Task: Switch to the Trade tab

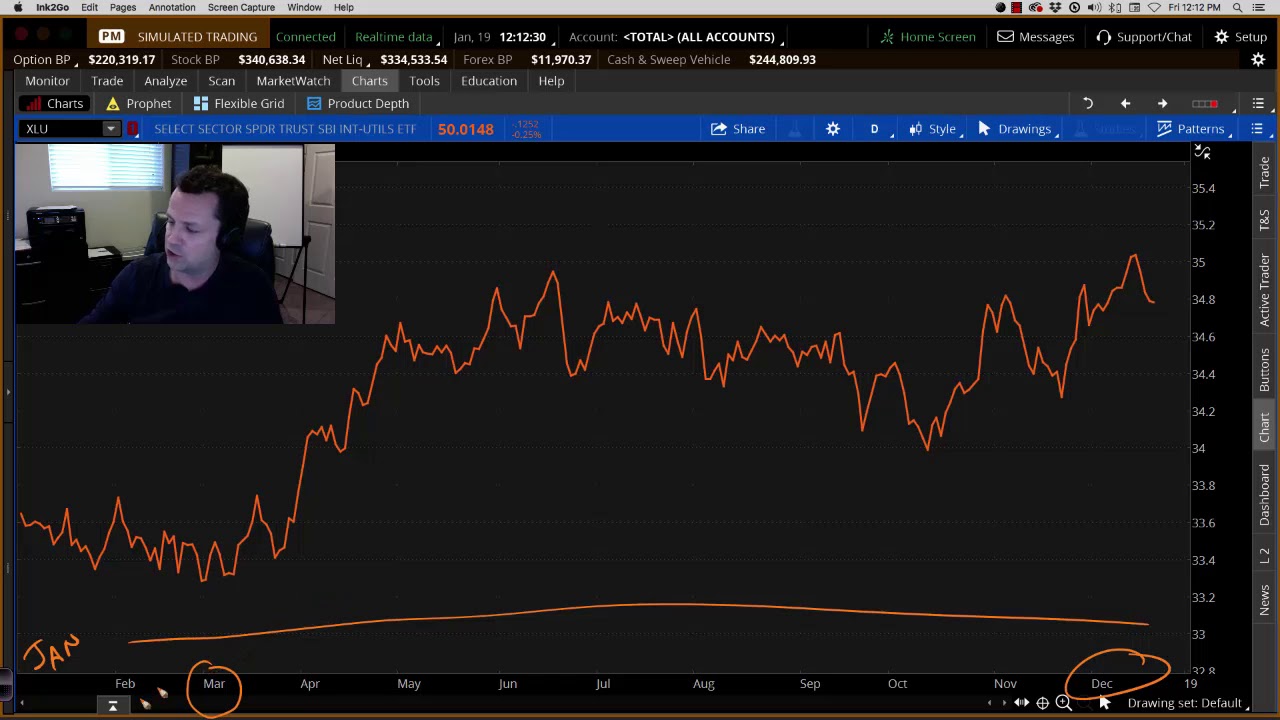Action: (107, 81)
